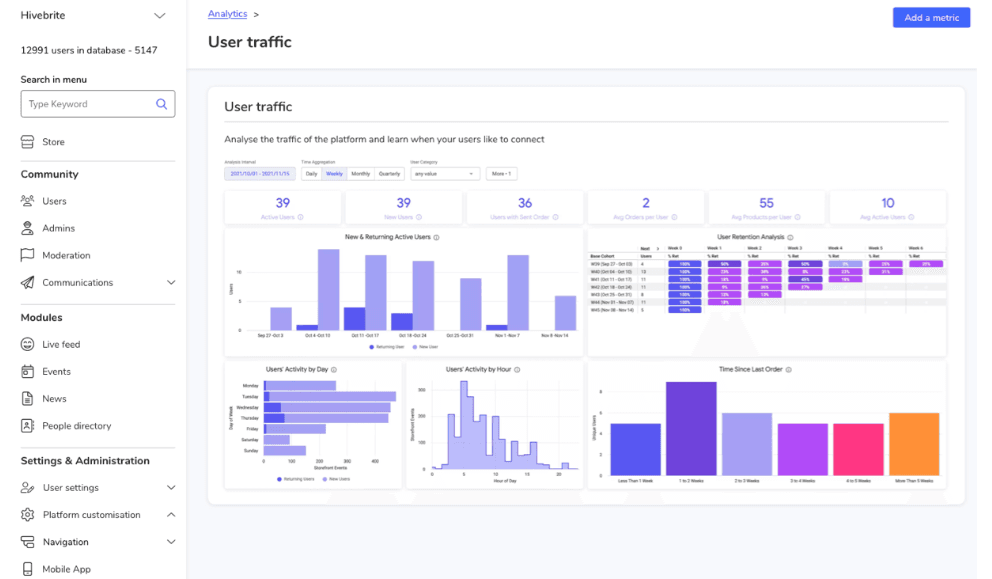Screen dimensions: 992x579
Task: Click info icon for Users' Activity by Day
Action: [x=333, y=370]
